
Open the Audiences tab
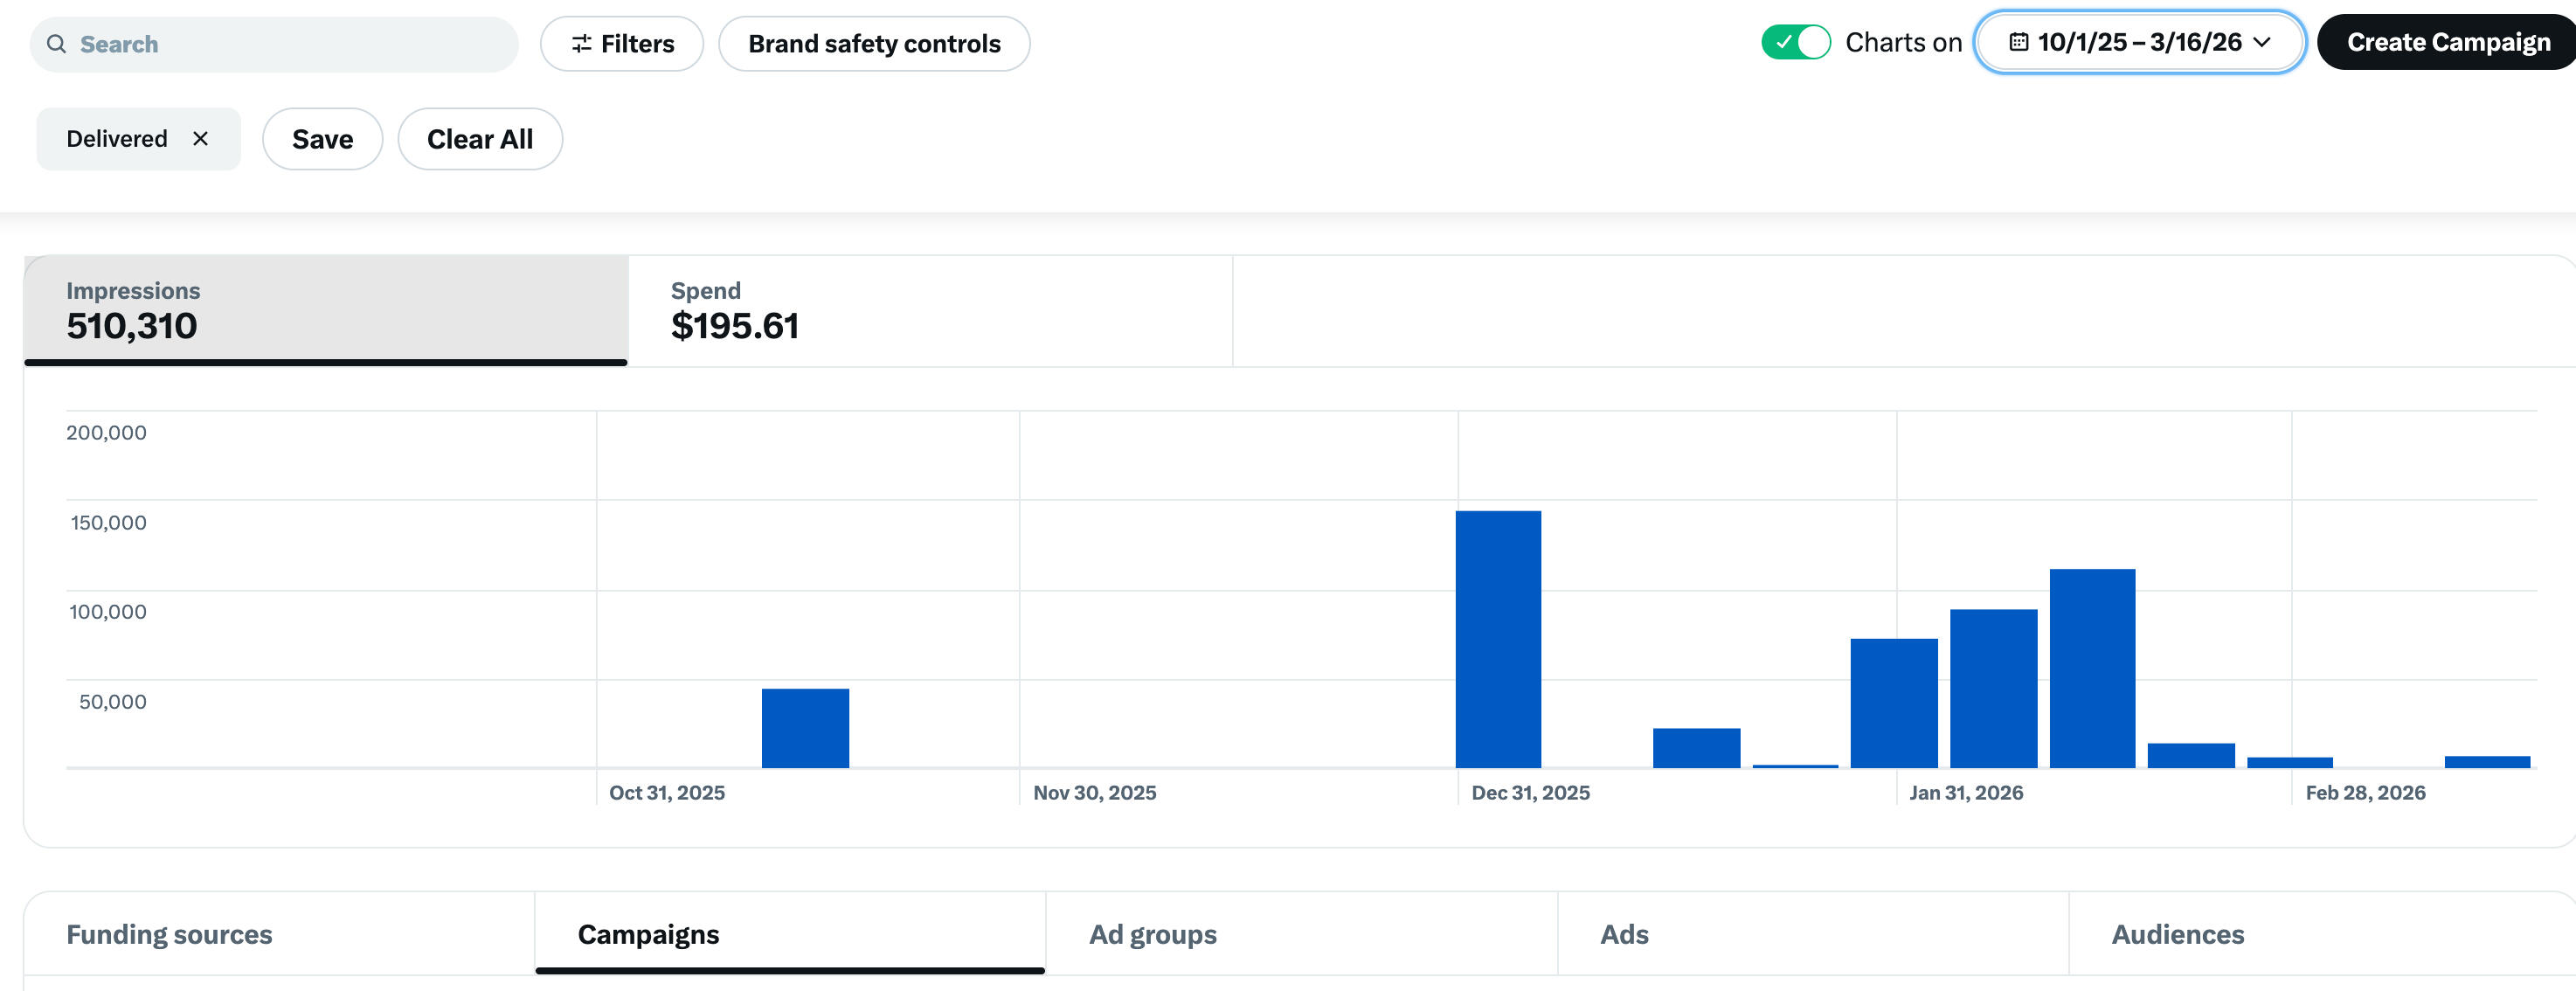2177,934
